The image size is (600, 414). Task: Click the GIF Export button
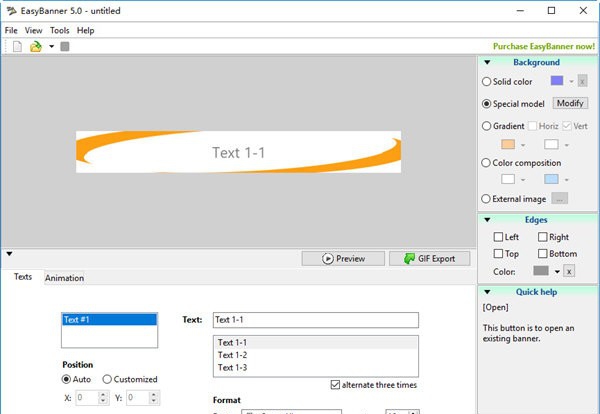tap(430, 259)
